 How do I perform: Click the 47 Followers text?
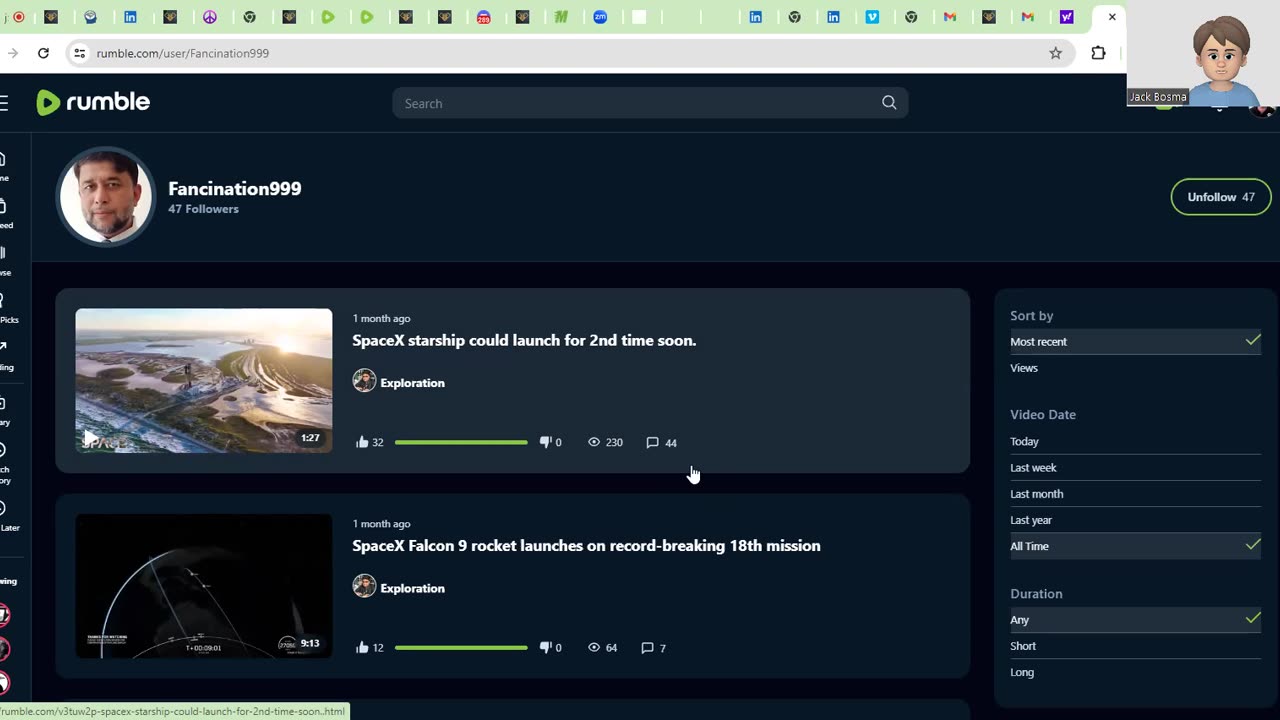[x=203, y=209]
